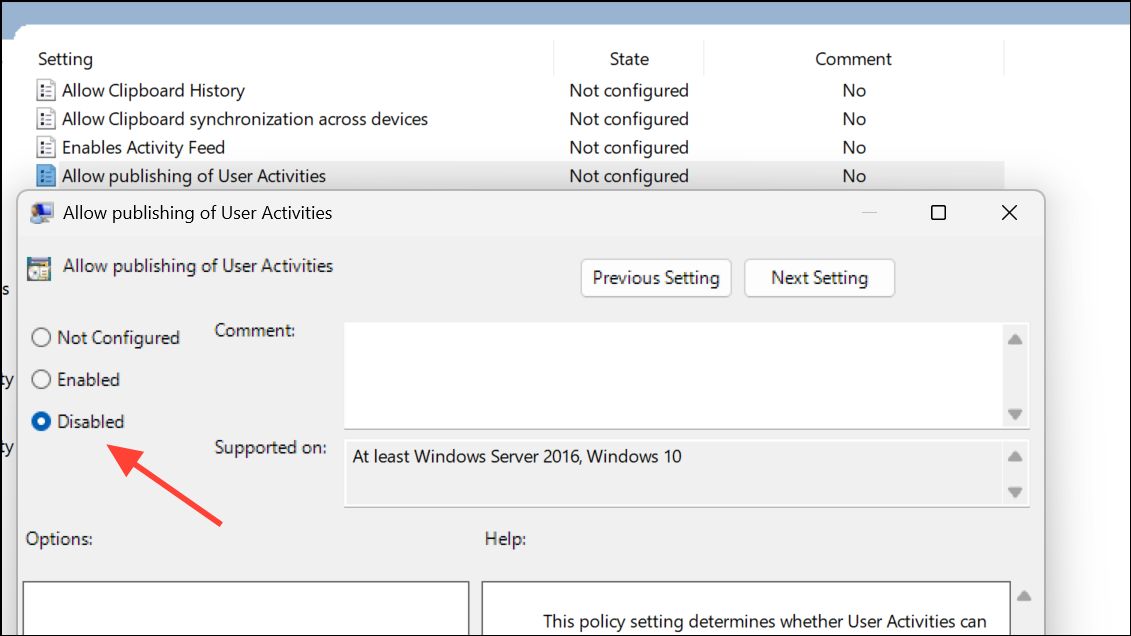The image size is (1131, 636).
Task: Click the selected Allow publishing policy row icon
Action: [x=45, y=176]
